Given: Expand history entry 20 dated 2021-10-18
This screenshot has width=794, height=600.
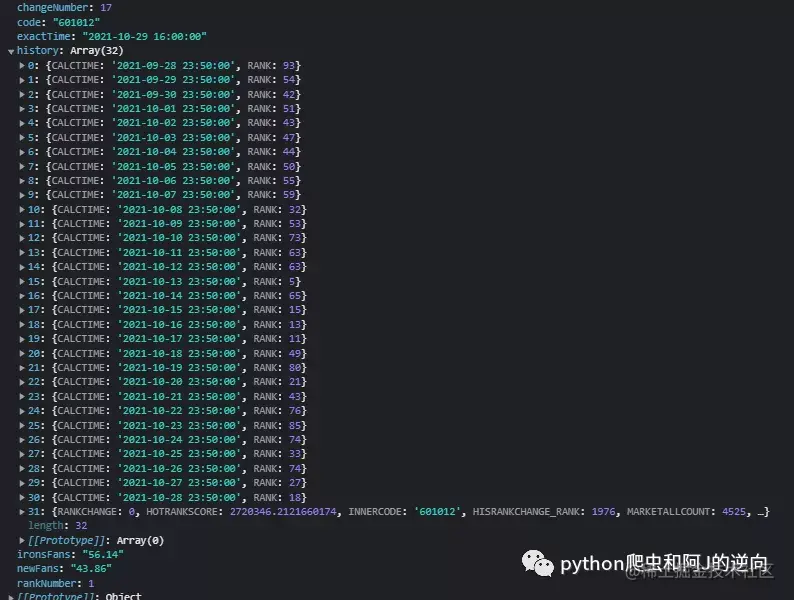Looking at the screenshot, I should pyautogui.click(x=22, y=353).
